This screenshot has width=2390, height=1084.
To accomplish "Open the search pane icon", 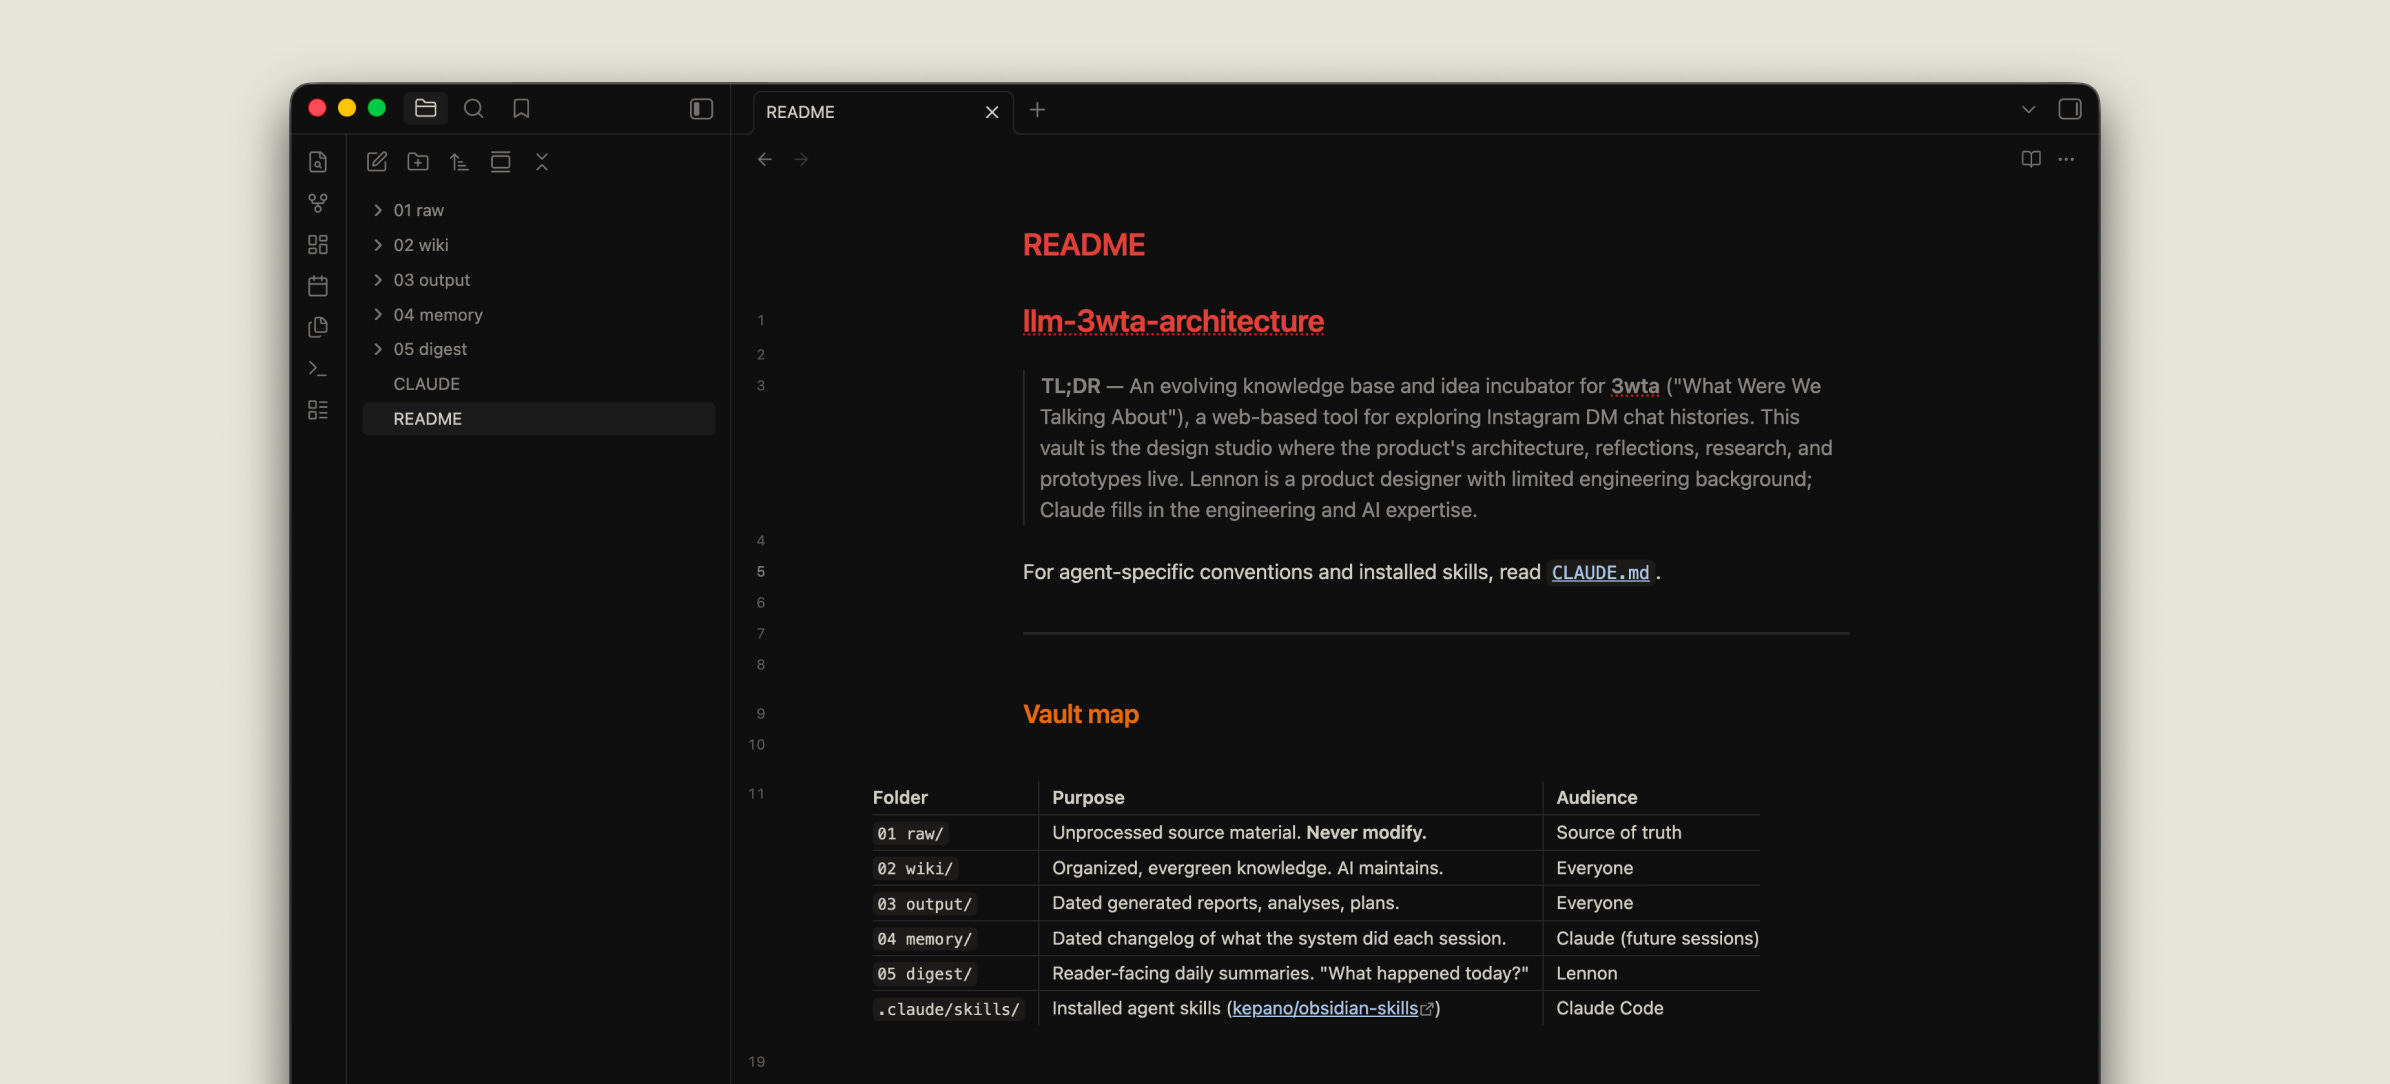I will [x=474, y=108].
